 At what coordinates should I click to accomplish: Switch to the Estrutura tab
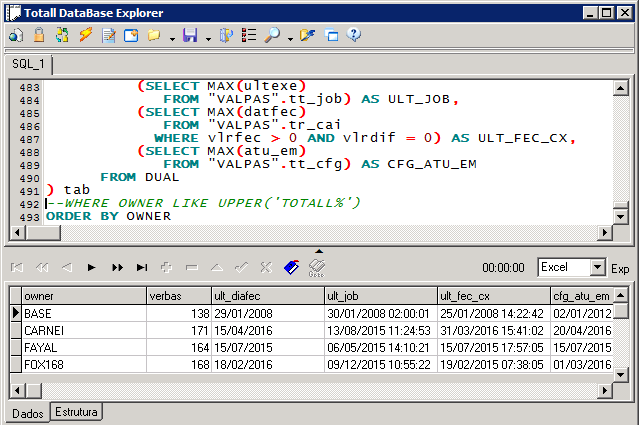coord(76,412)
